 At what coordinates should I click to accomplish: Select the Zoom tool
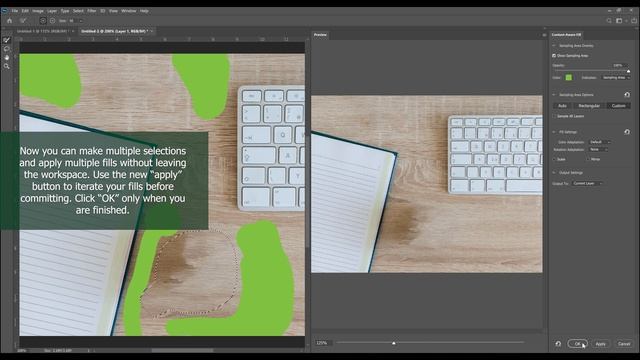pyautogui.click(x=7, y=66)
